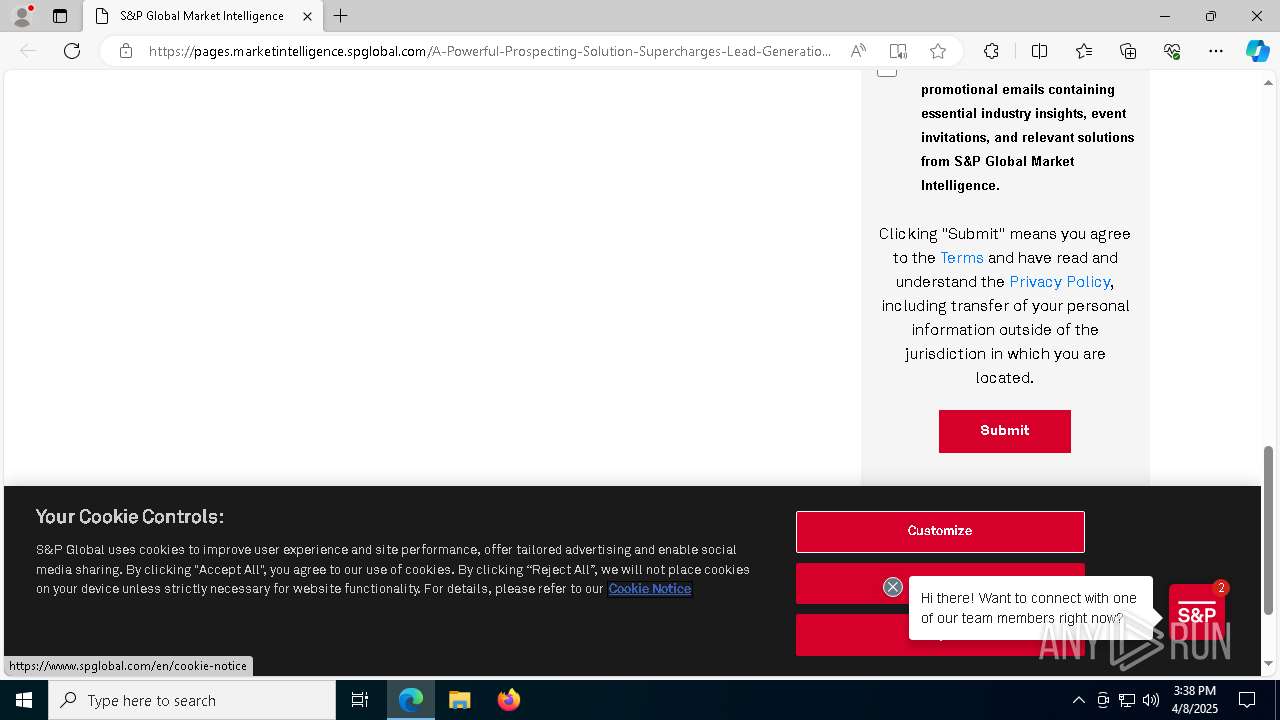Enter Immersive Reader mode
1280x720 pixels.
[x=898, y=51]
